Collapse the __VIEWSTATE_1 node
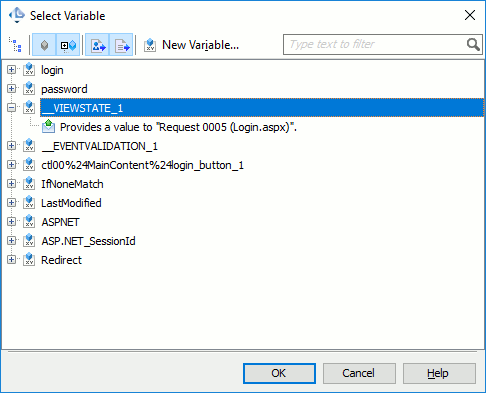Viewport: 486px width, 393px height. pyautogui.click(x=11, y=108)
